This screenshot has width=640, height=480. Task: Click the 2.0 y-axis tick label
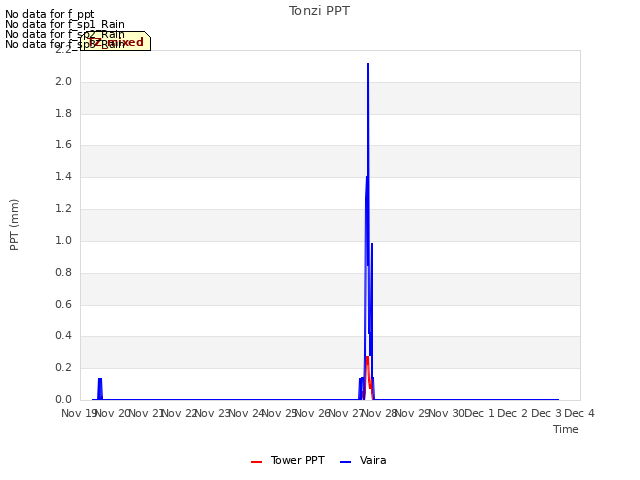pos(63,82)
